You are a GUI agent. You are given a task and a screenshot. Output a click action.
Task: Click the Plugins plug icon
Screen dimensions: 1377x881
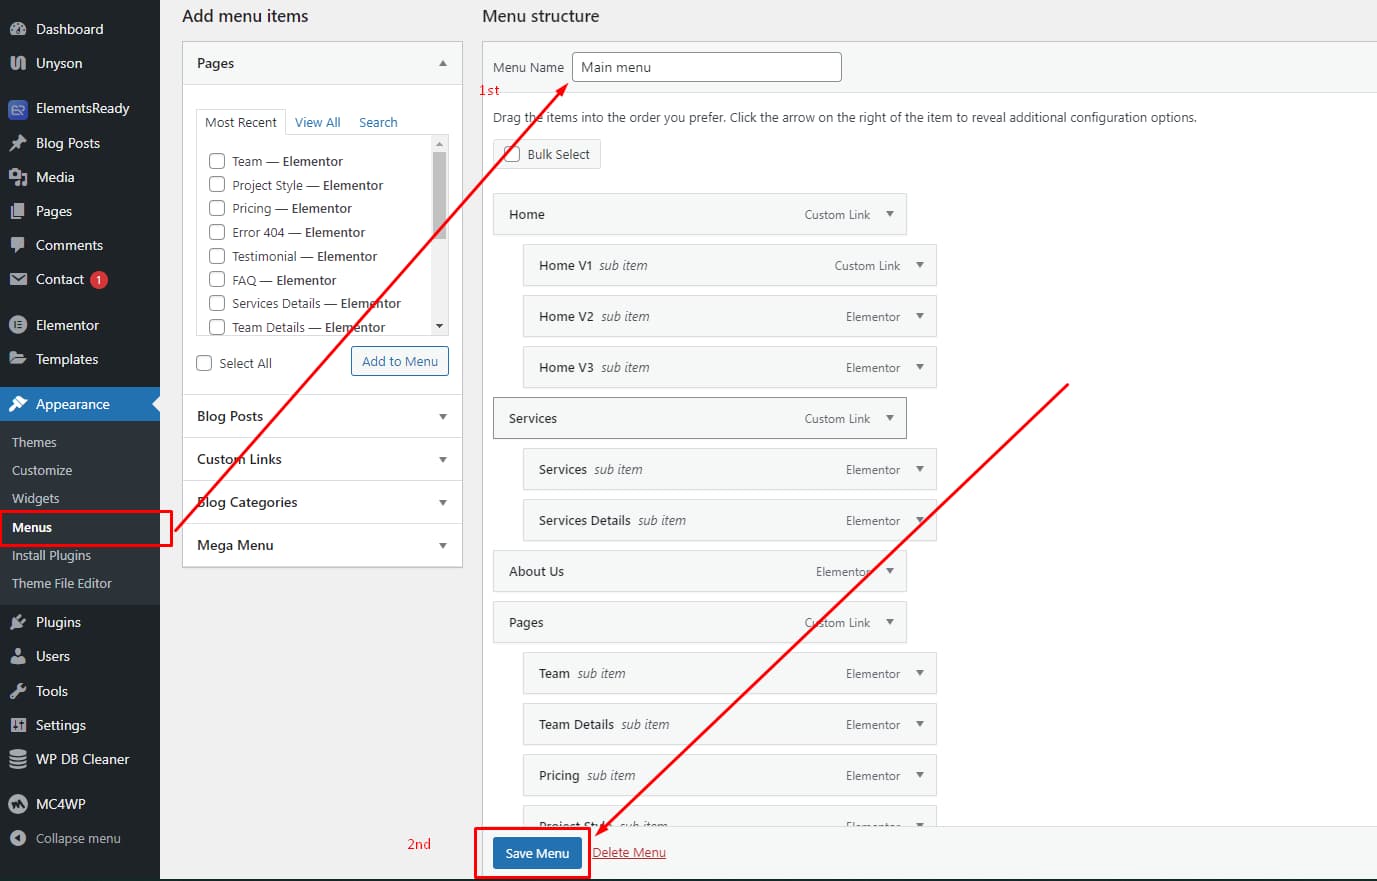coord(18,622)
